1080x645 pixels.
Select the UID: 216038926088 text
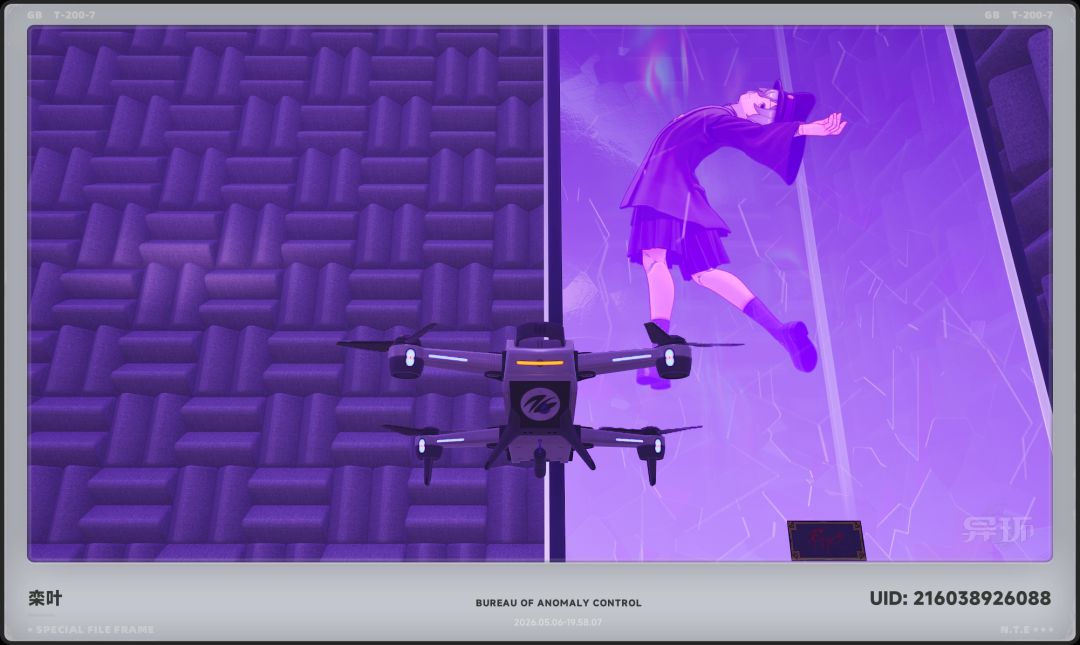(x=960, y=598)
